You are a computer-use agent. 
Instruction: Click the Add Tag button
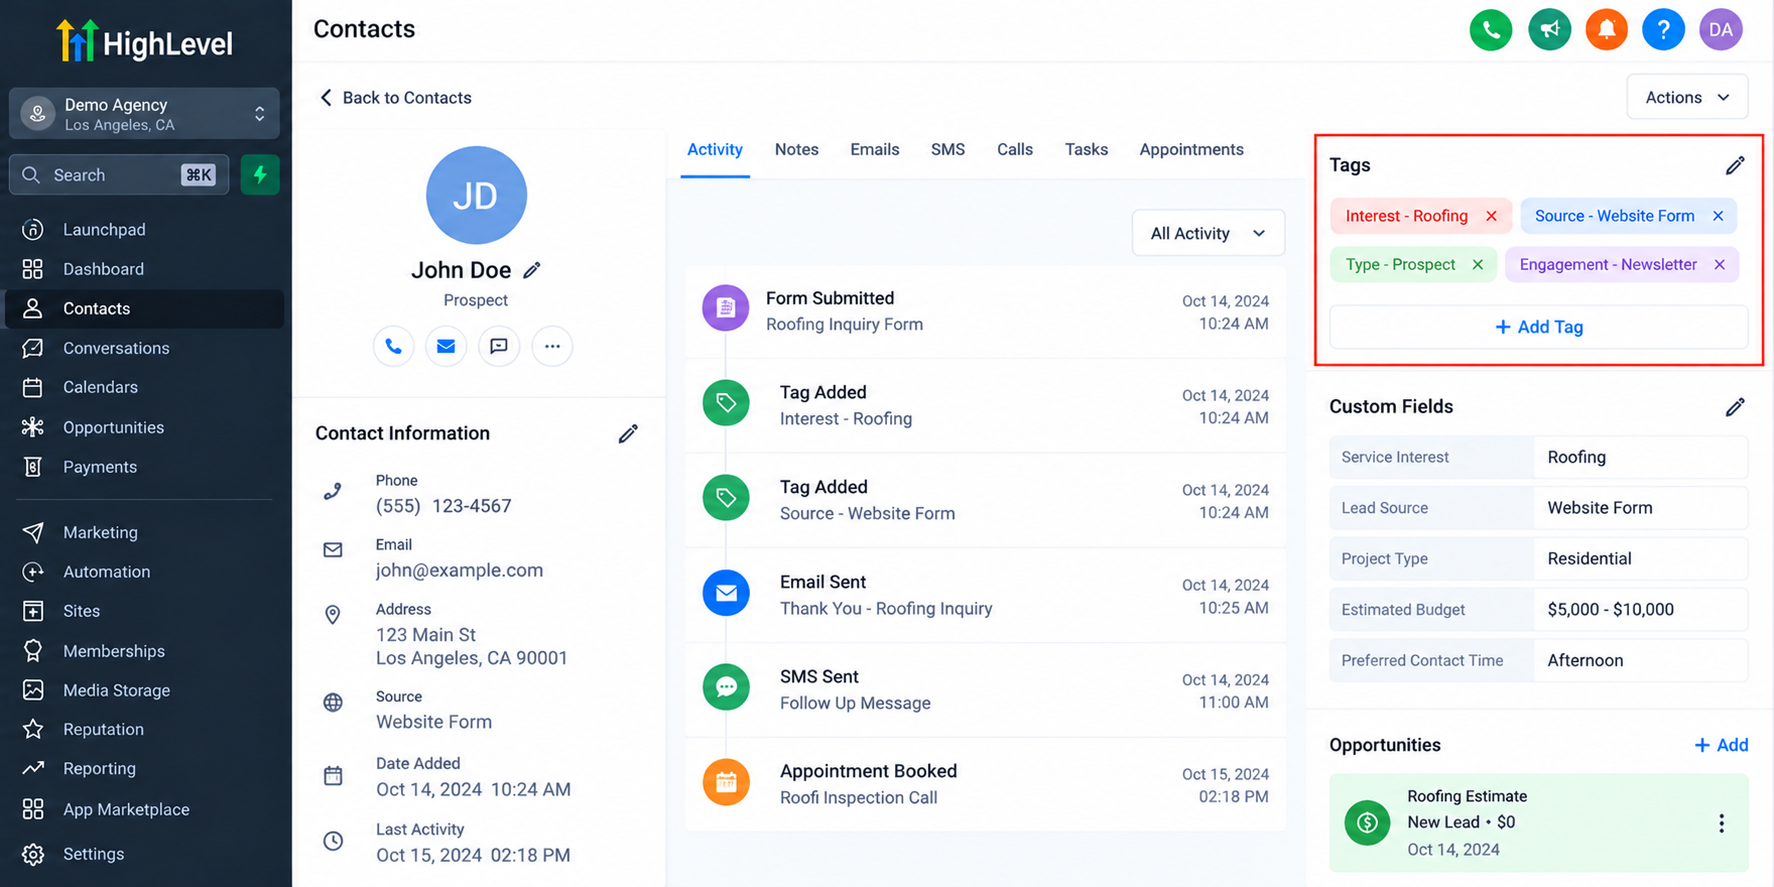click(1538, 327)
